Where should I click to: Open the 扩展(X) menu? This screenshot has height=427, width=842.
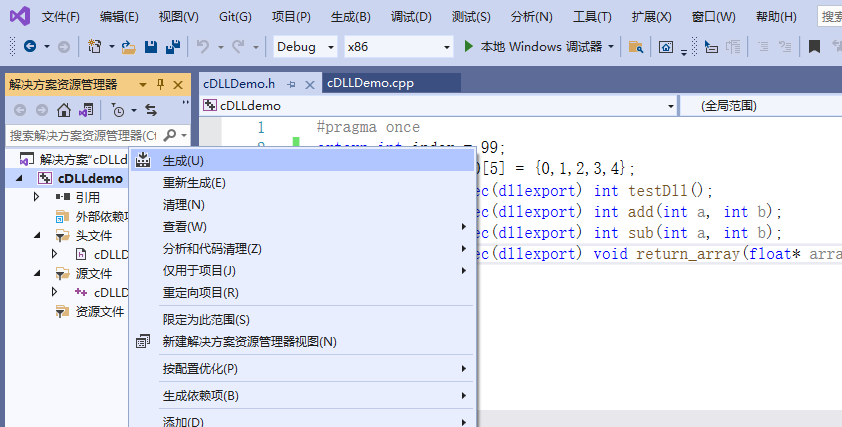[651, 17]
